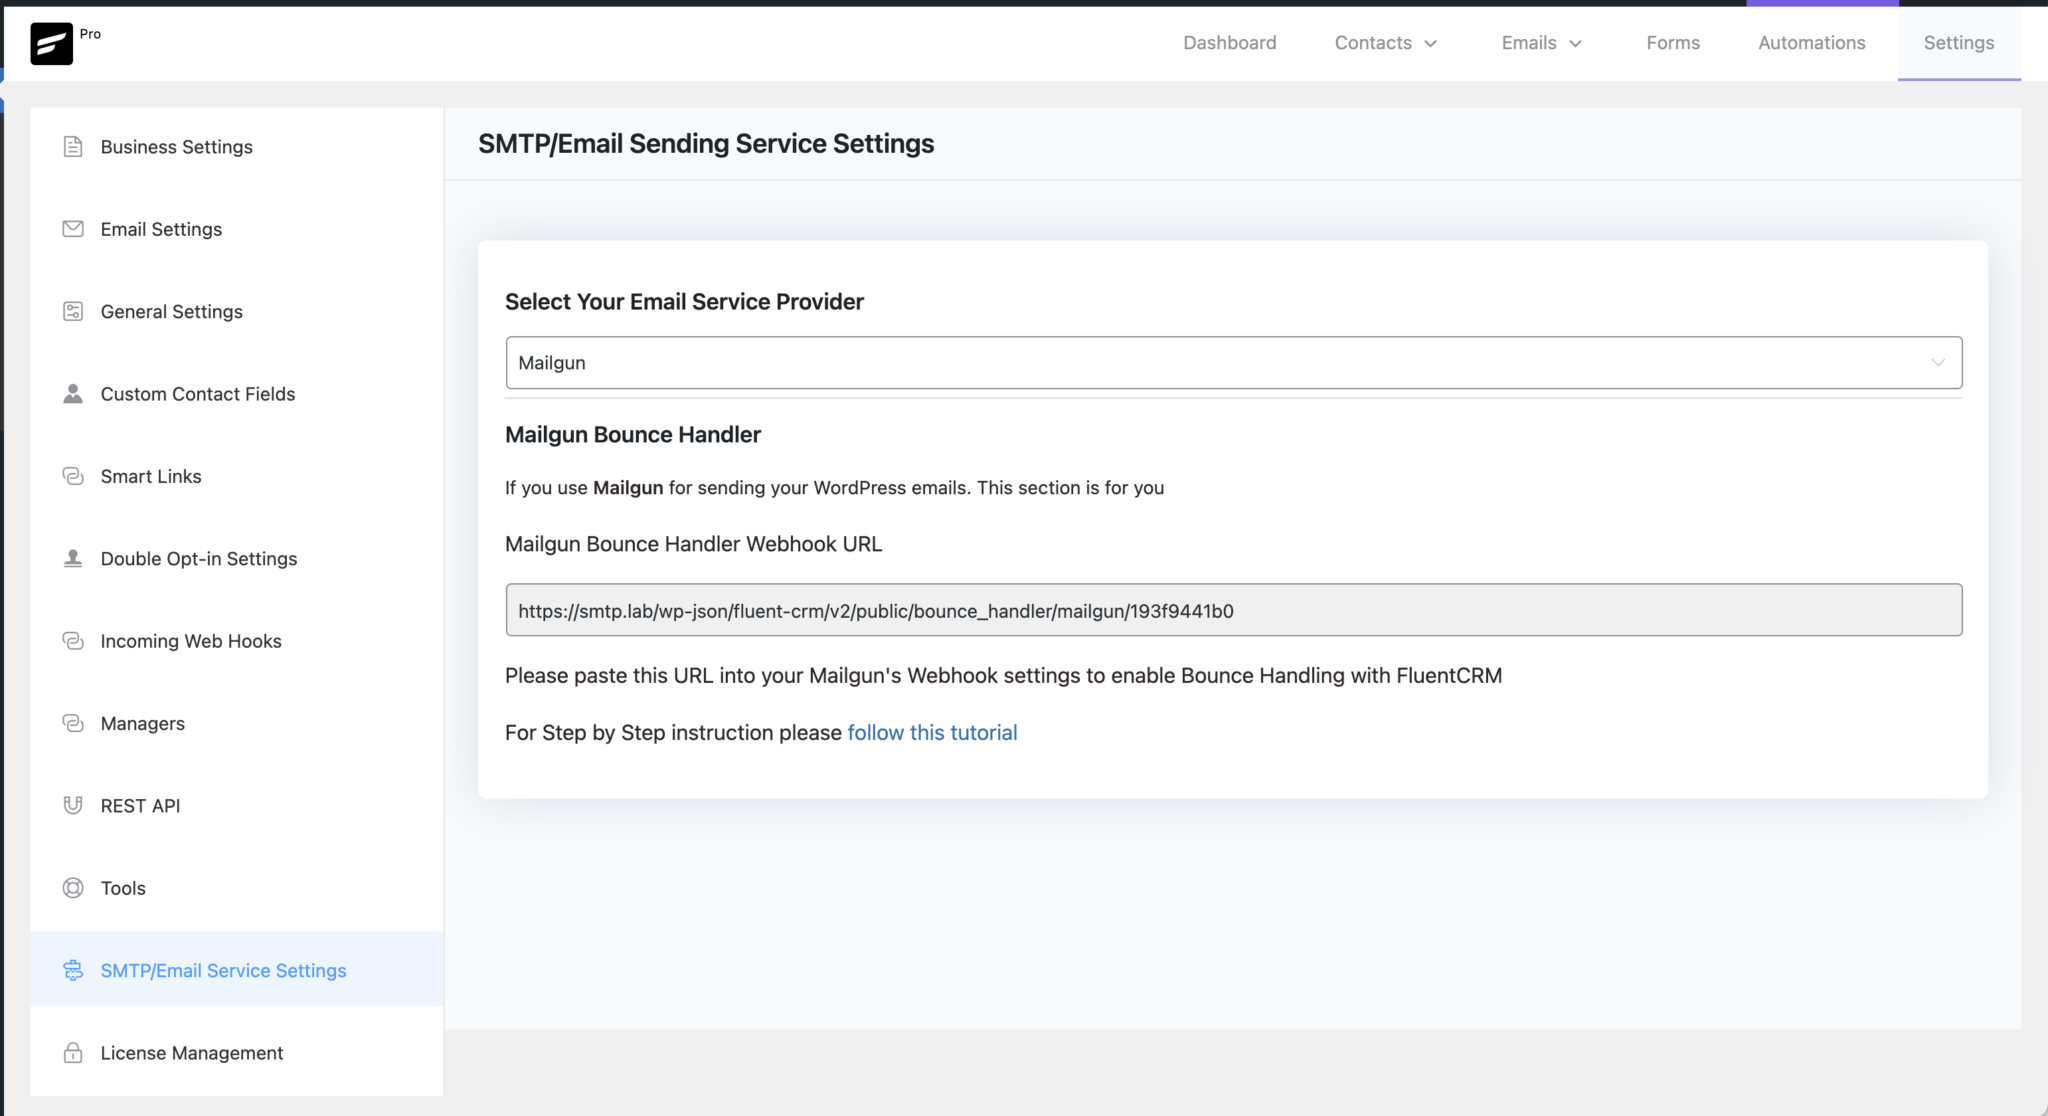Open Incoming Web Hooks settings

coord(237,641)
